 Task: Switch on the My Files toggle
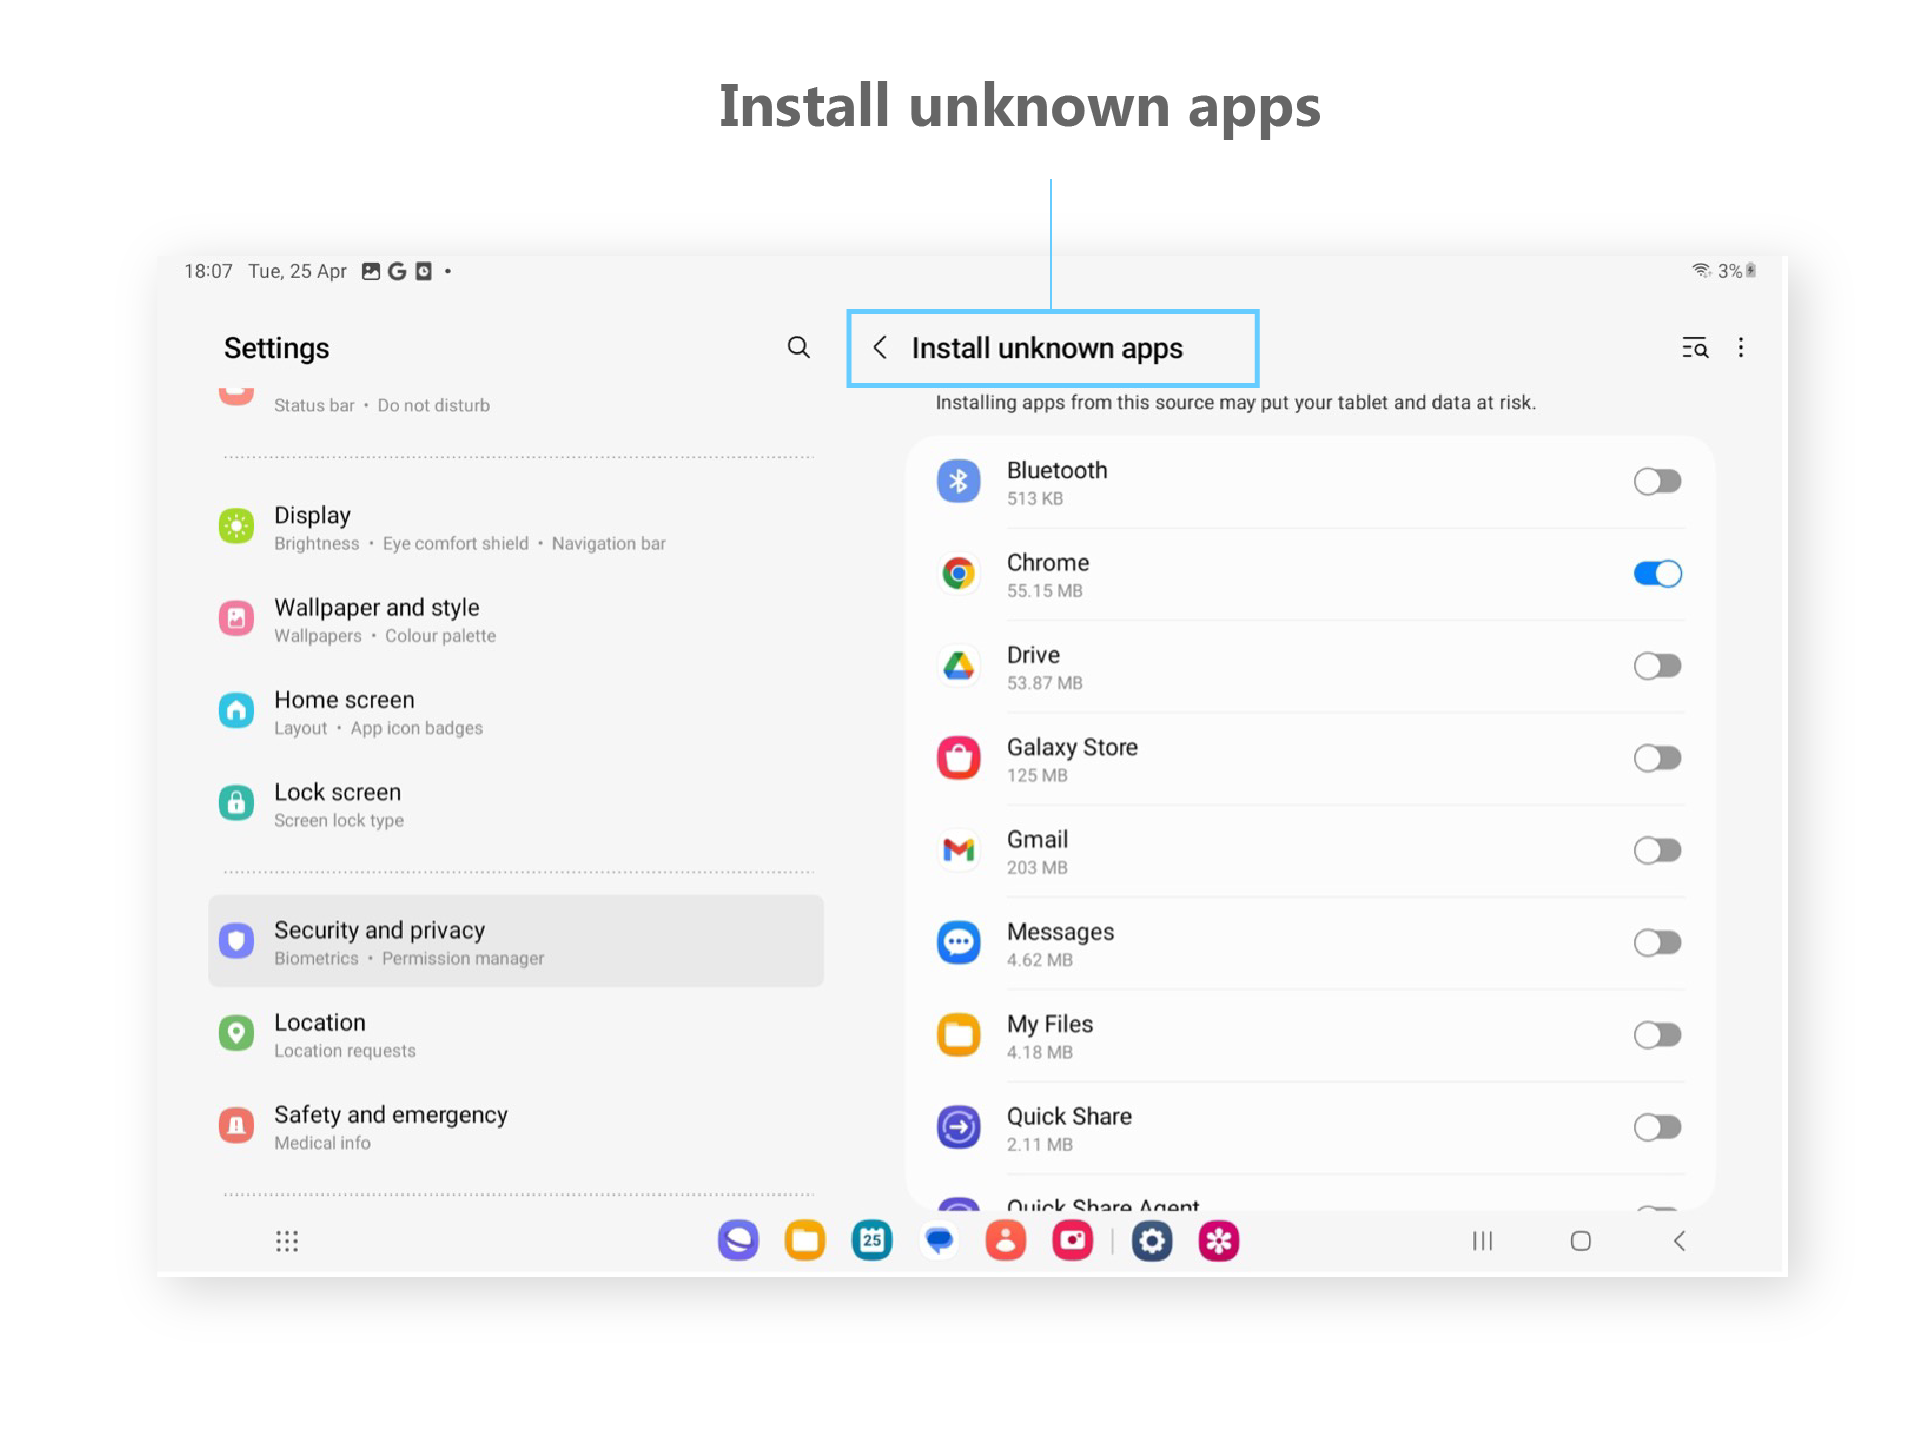(x=1657, y=1035)
